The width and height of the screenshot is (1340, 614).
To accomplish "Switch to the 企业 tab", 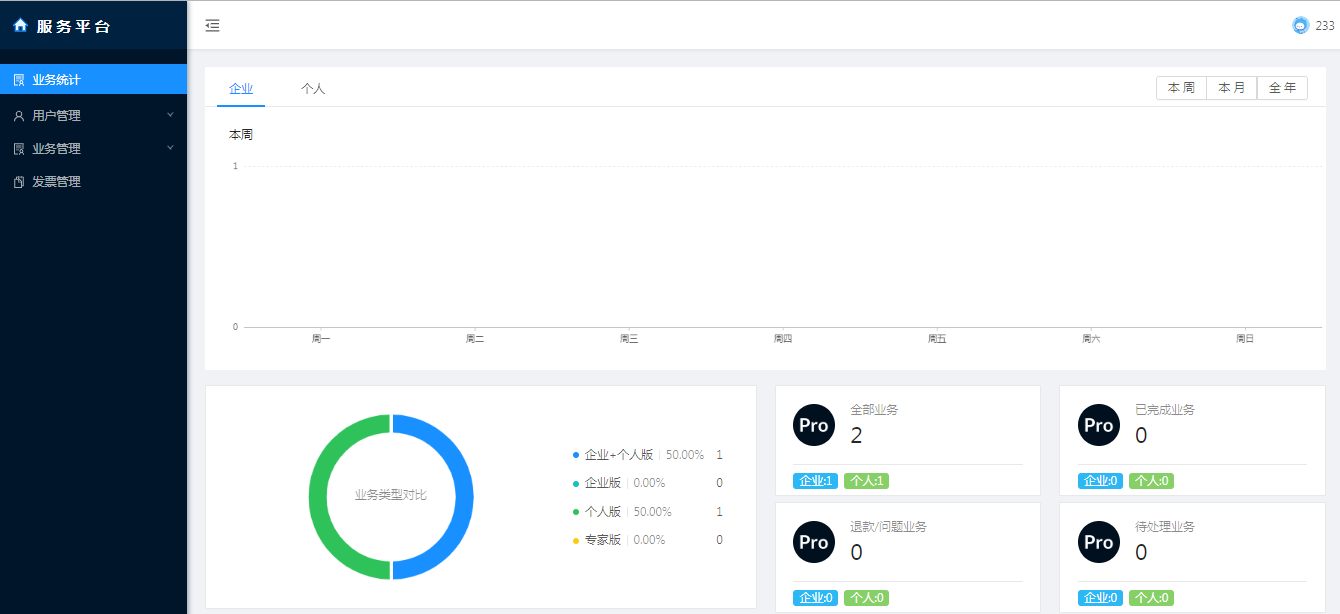I will click(x=241, y=89).
